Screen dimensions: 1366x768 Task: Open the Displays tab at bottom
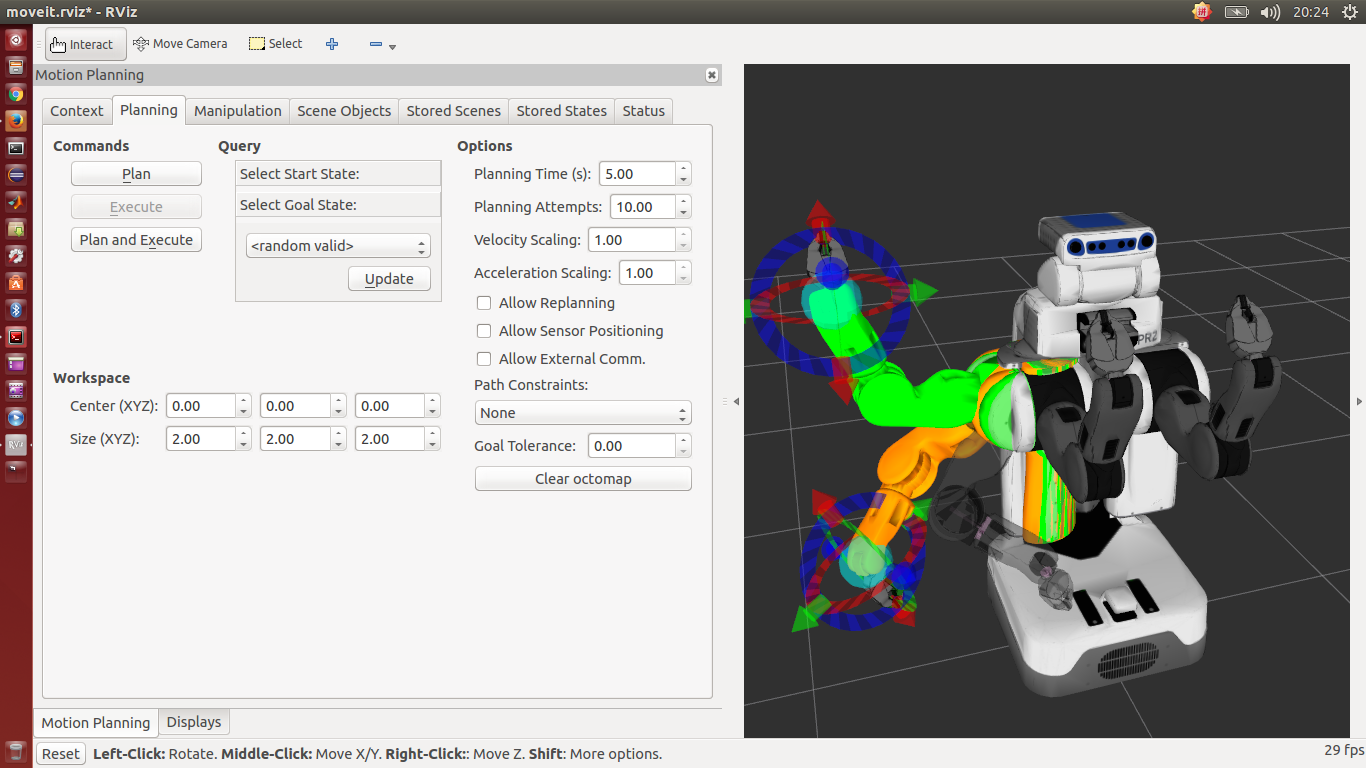coord(194,722)
